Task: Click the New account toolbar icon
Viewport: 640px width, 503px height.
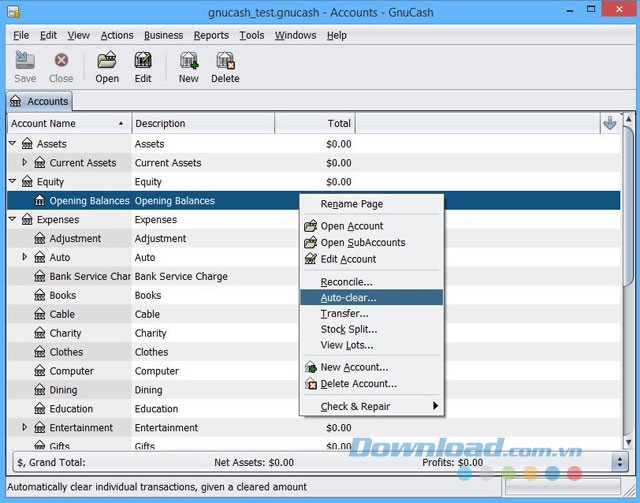Action: click(x=188, y=62)
